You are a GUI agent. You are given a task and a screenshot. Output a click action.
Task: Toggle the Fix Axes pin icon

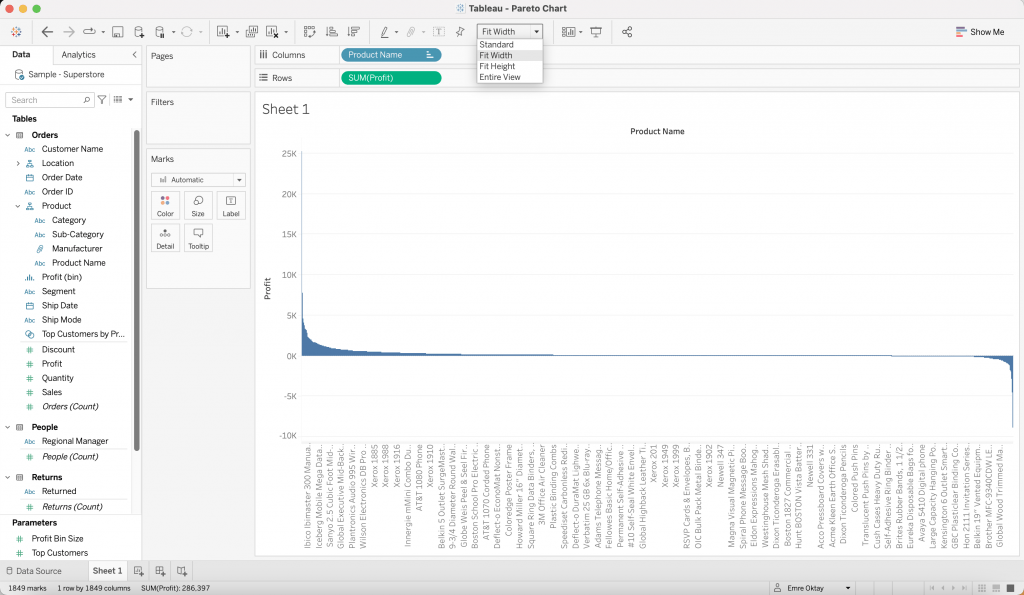tap(460, 32)
